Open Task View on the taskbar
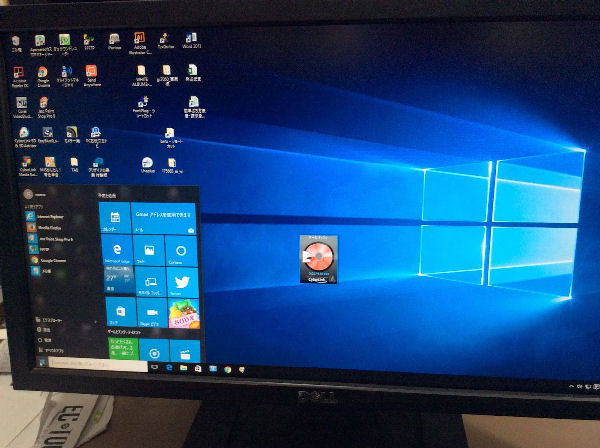 click(154, 367)
